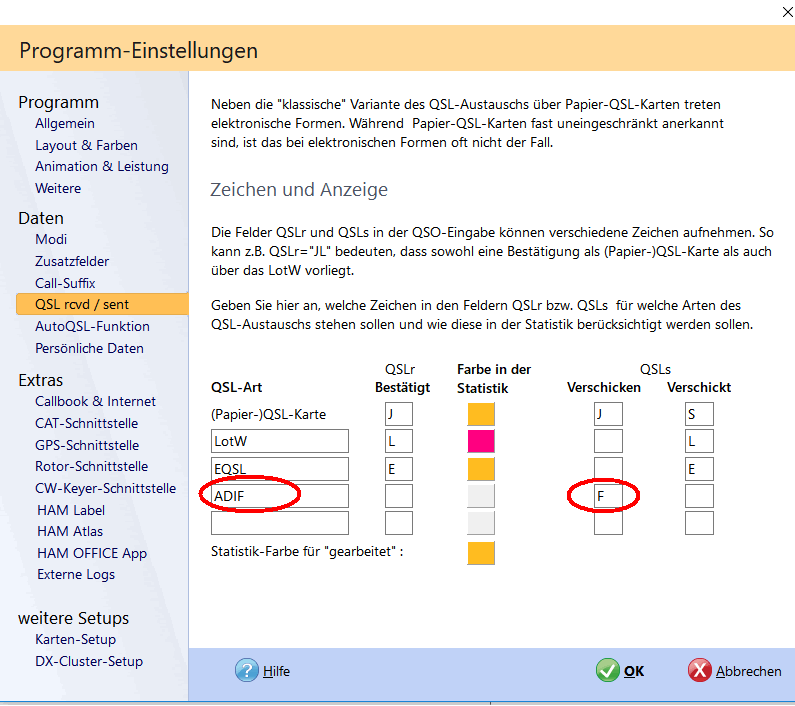Click the EQSL QSL-Art name field

280,469
